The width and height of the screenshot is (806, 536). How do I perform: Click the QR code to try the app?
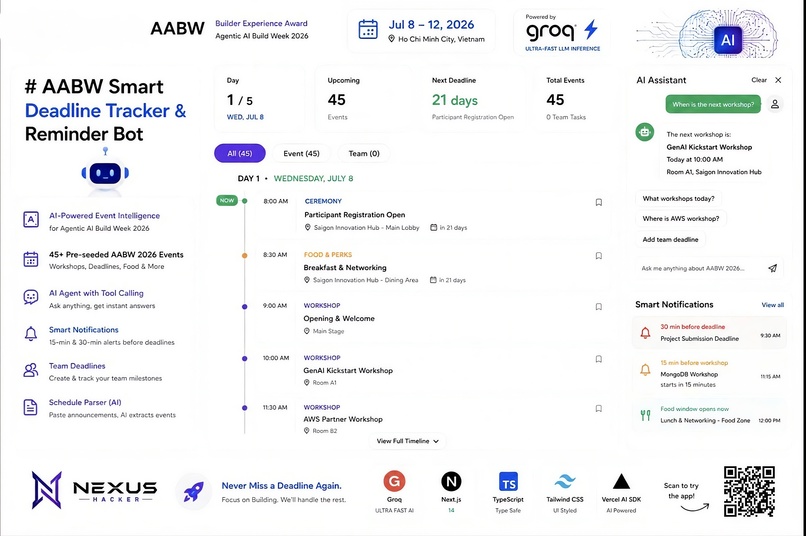(749, 491)
